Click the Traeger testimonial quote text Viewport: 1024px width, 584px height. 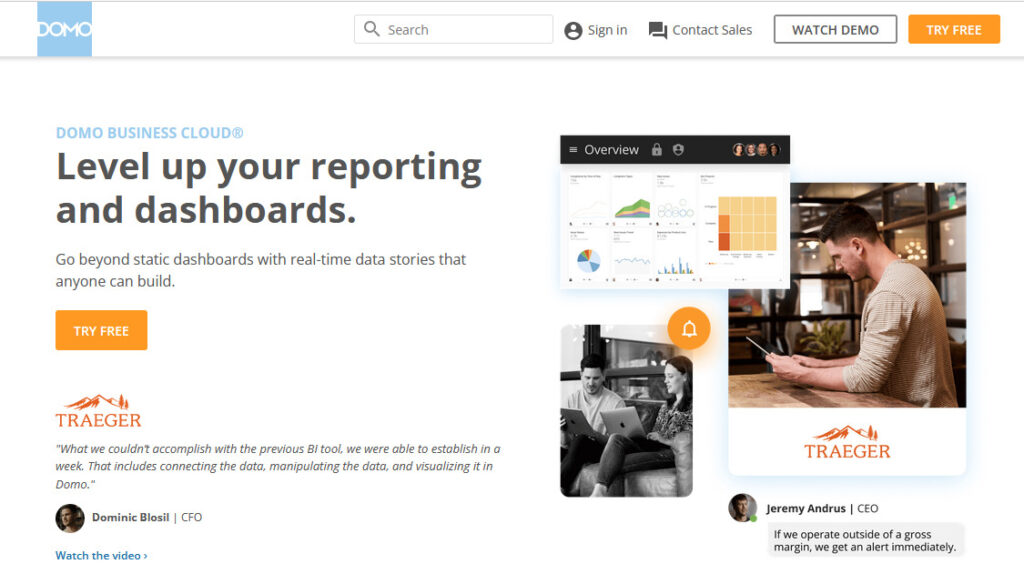tap(278, 466)
